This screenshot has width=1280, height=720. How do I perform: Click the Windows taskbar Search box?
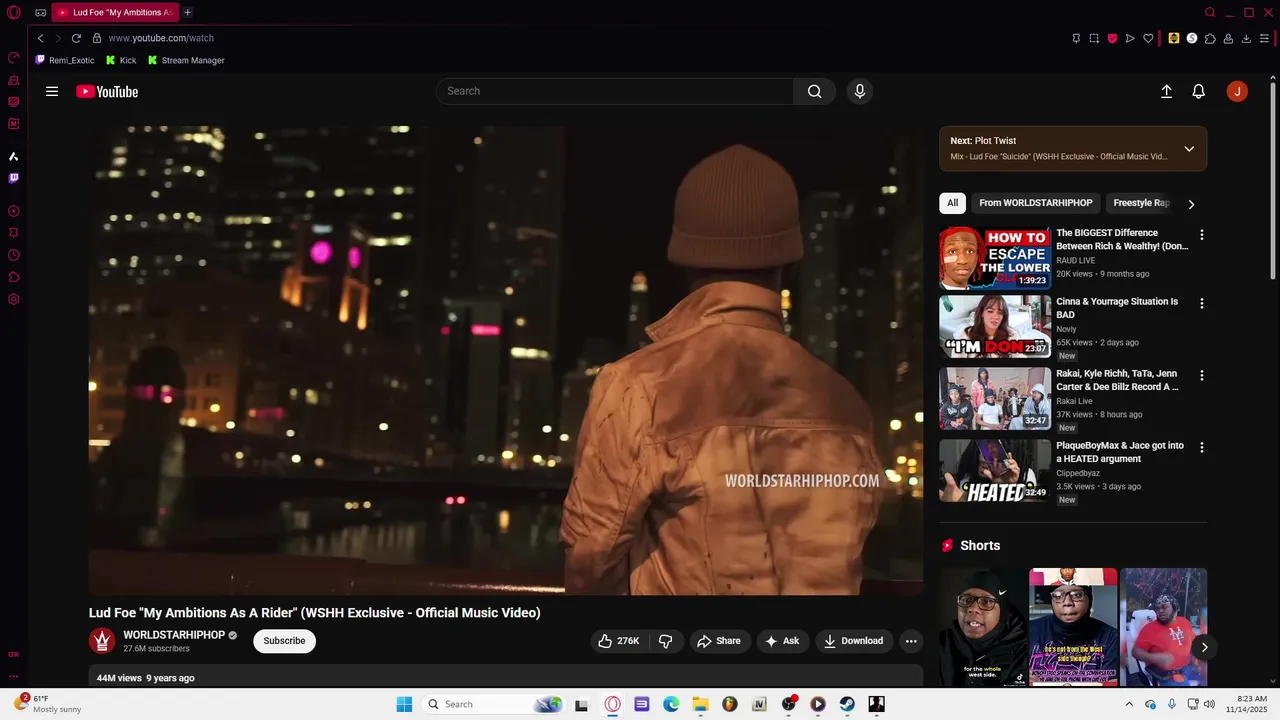(494, 704)
